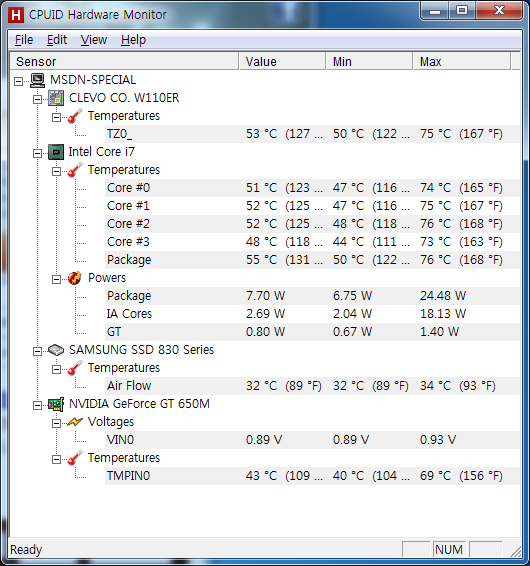
Task: Click the MSDN-SPECIAL computer icon
Action: [x=37, y=80]
